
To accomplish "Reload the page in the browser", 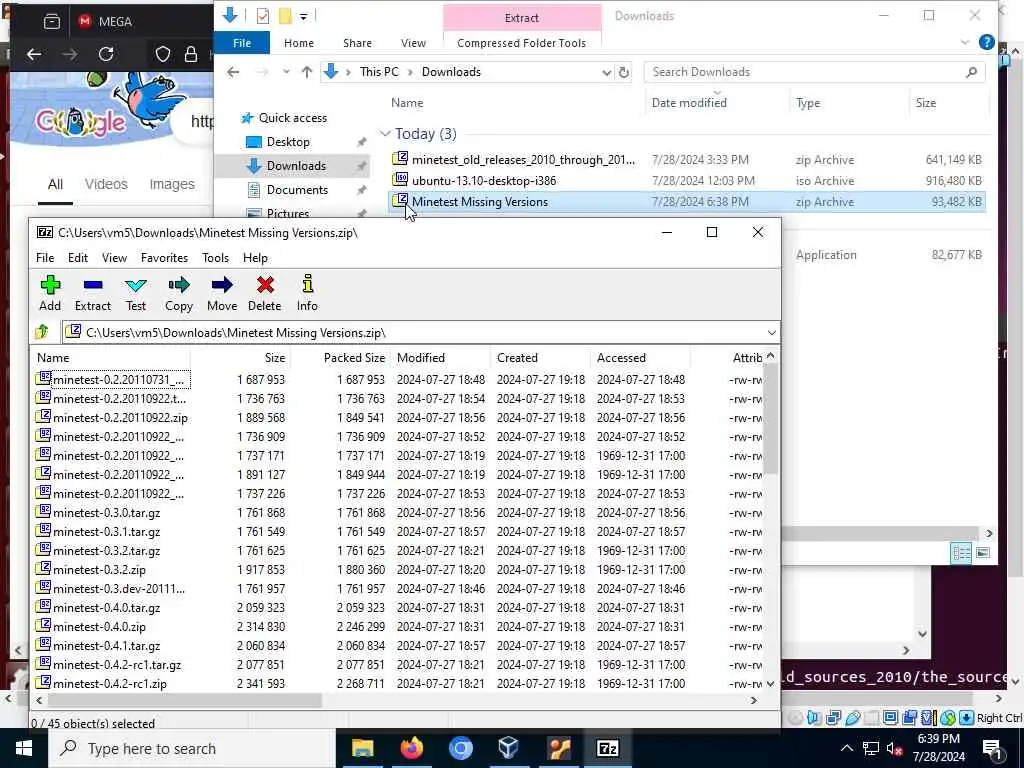I will click(x=106, y=54).
